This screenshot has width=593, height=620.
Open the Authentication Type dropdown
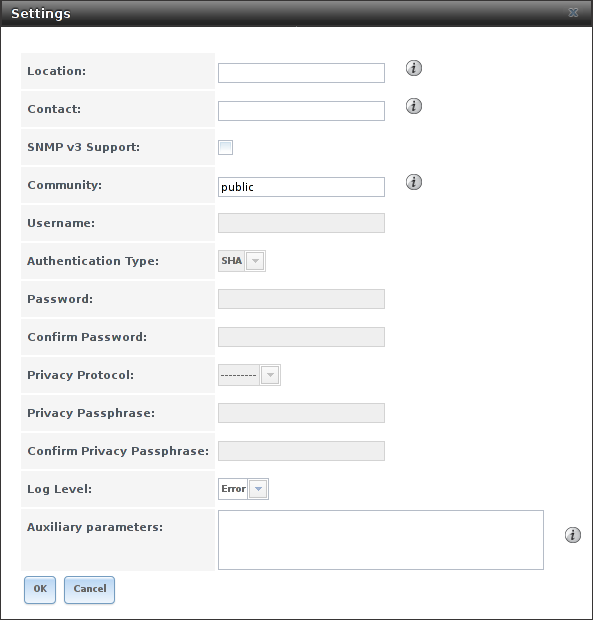click(x=255, y=261)
